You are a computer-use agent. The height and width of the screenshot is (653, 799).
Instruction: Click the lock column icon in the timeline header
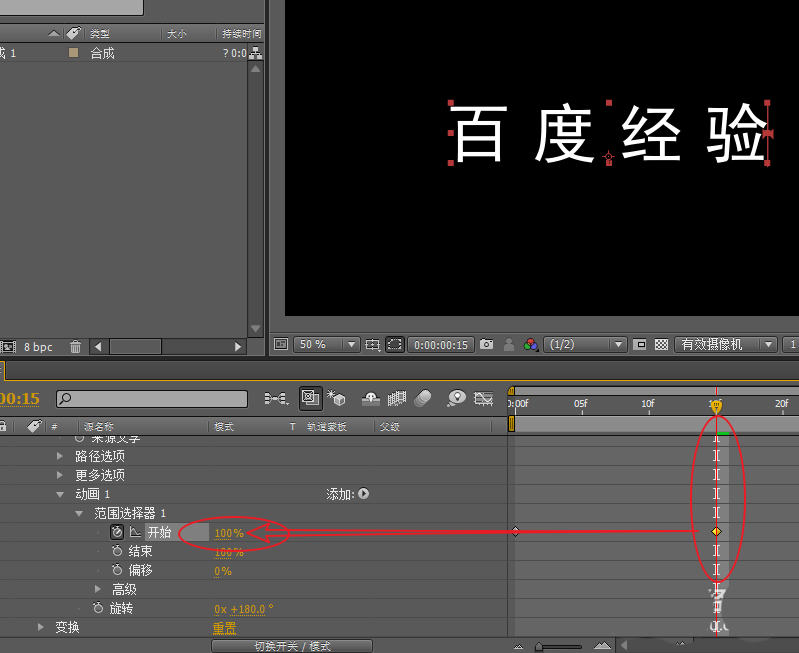tap(3, 426)
